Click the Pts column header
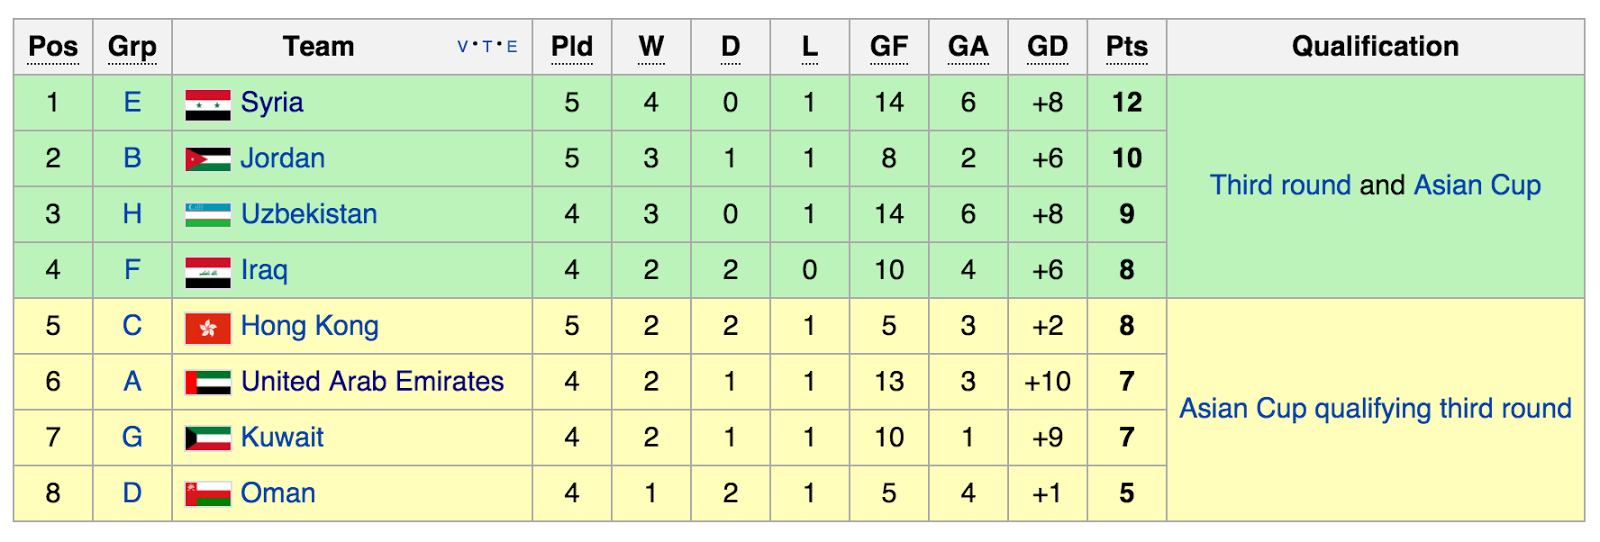1600x542 pixels. 1127,47
